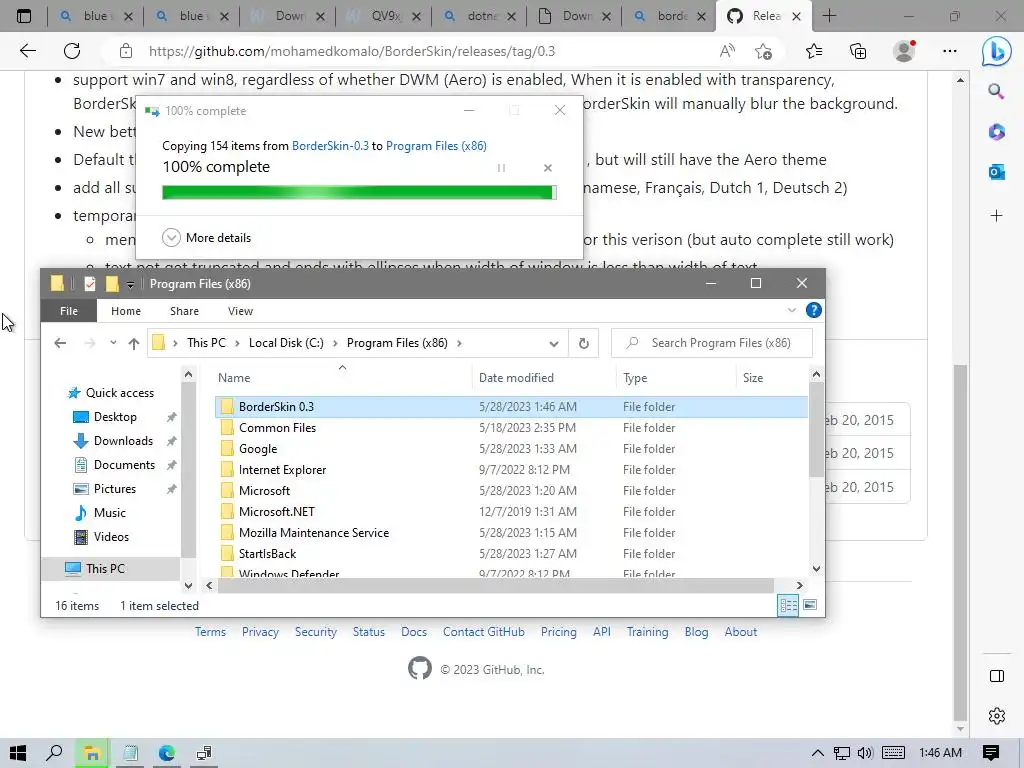Click the Search Program Files (x86) box
The height and width of the screenshot is (768, 1024).
point(712,343)
